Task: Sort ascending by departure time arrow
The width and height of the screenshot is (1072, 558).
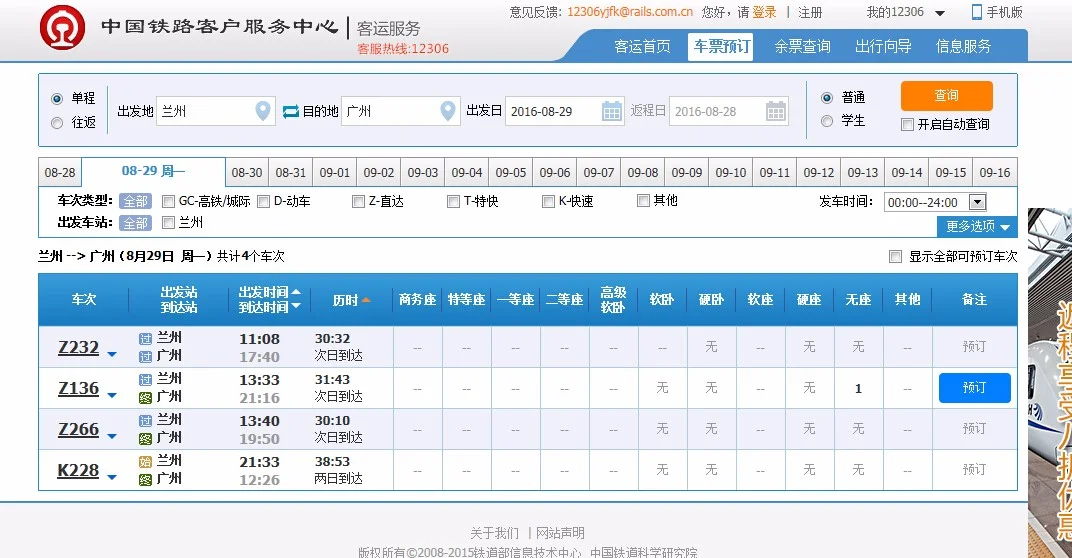Action: (x=296, y=292)
